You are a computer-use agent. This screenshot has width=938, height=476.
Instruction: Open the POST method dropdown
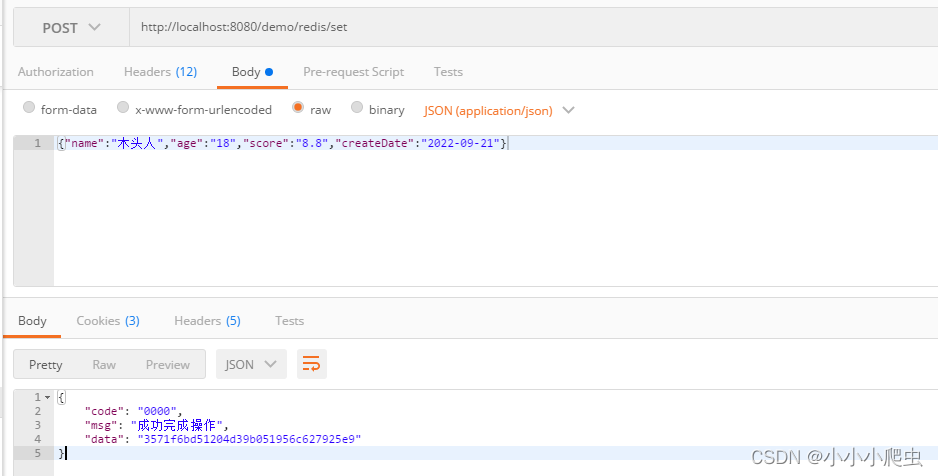point(71,28)
